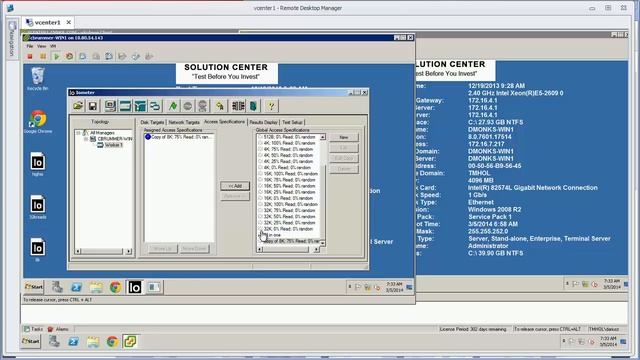
Task: Open the Tasks pane in vSphere status bar
Action: pyautogui.click(x=33, y=329)
